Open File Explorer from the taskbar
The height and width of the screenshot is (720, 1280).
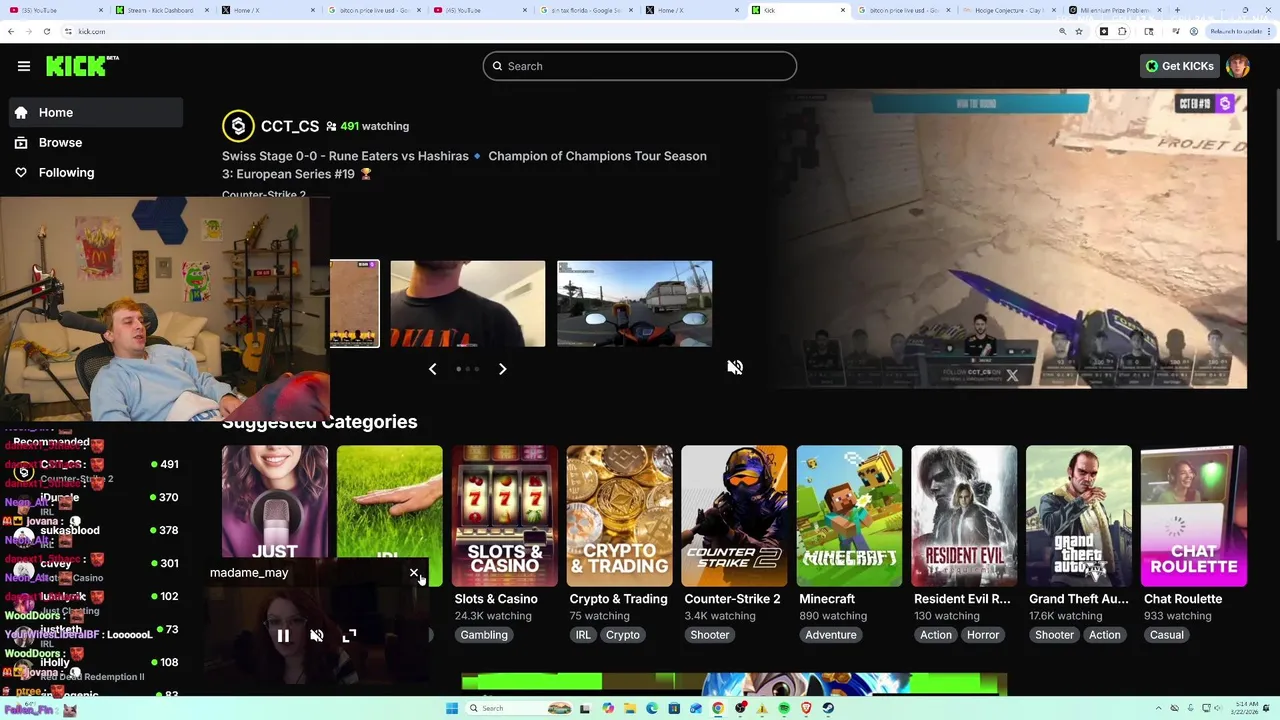tap(630, 708)
